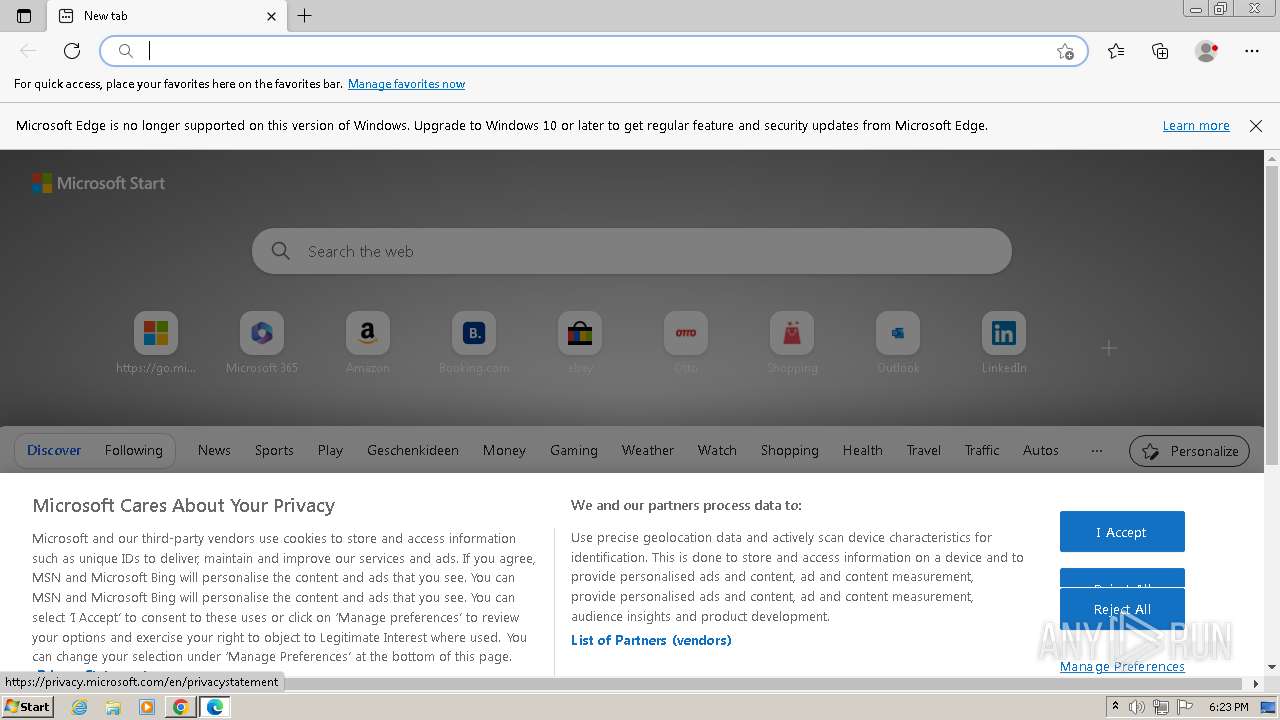Refresh the current page
Image resolution: width=1280 pixels, height=720 pixels.
tap(72, 51)
